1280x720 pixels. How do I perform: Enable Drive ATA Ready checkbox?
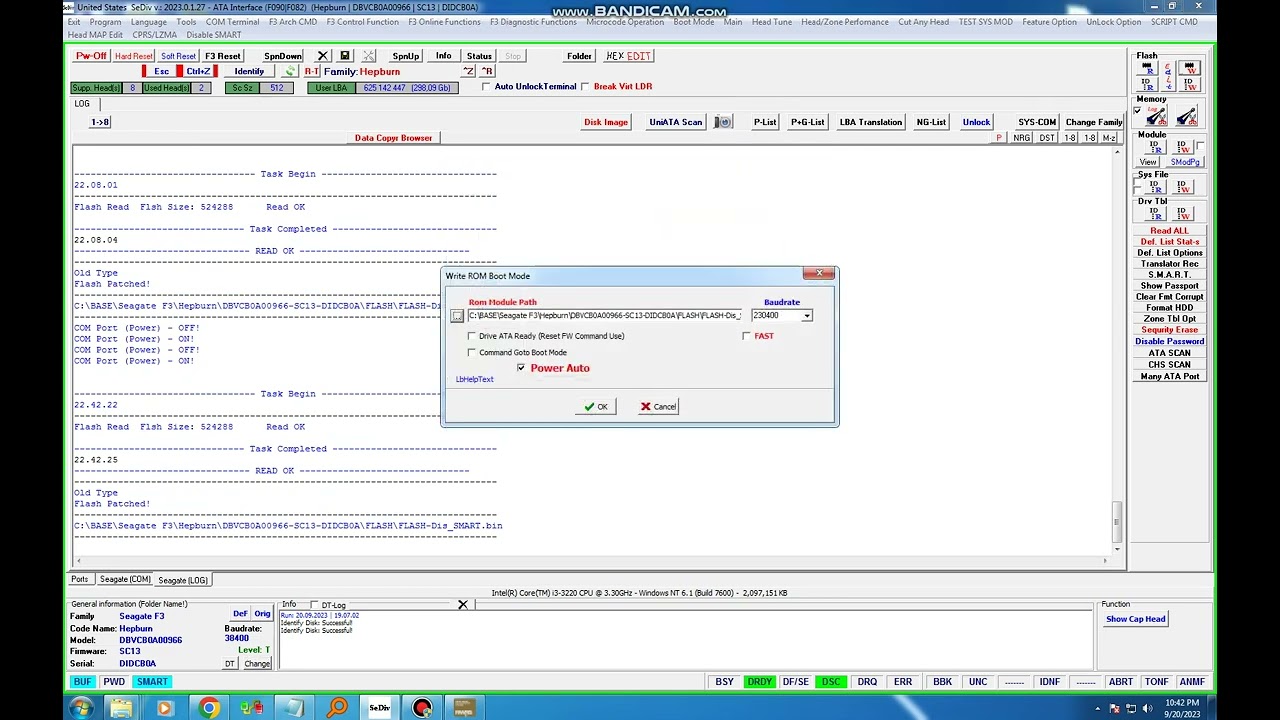pos(472,336)
